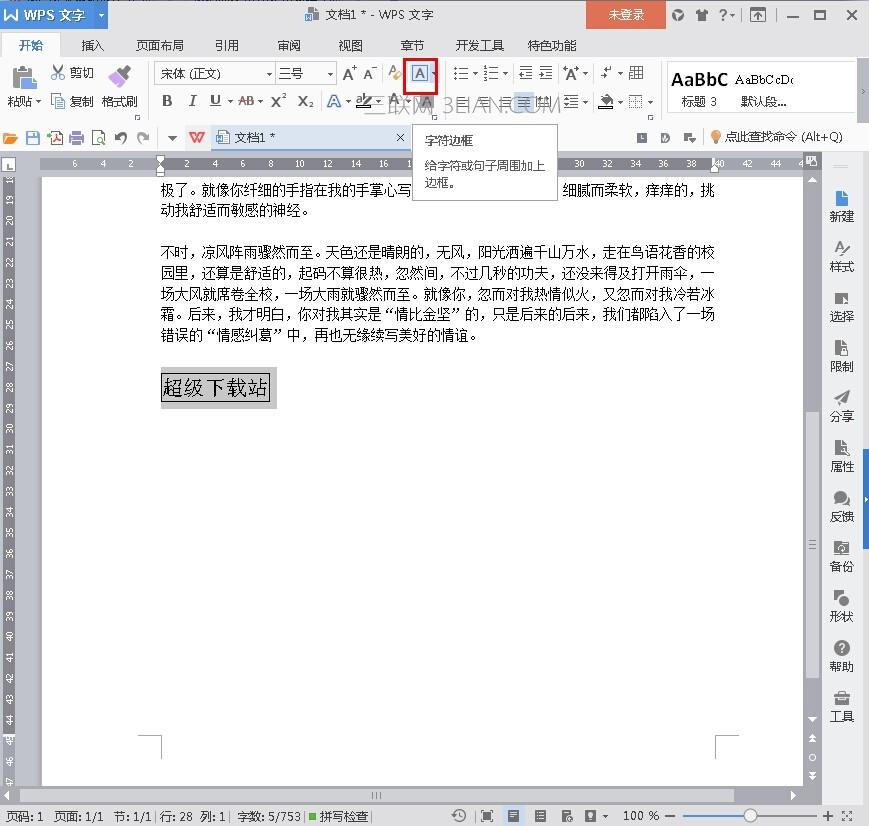The image size is (869, 826).
Task: Click the 未登录 login button
Action: pos(627,15)
